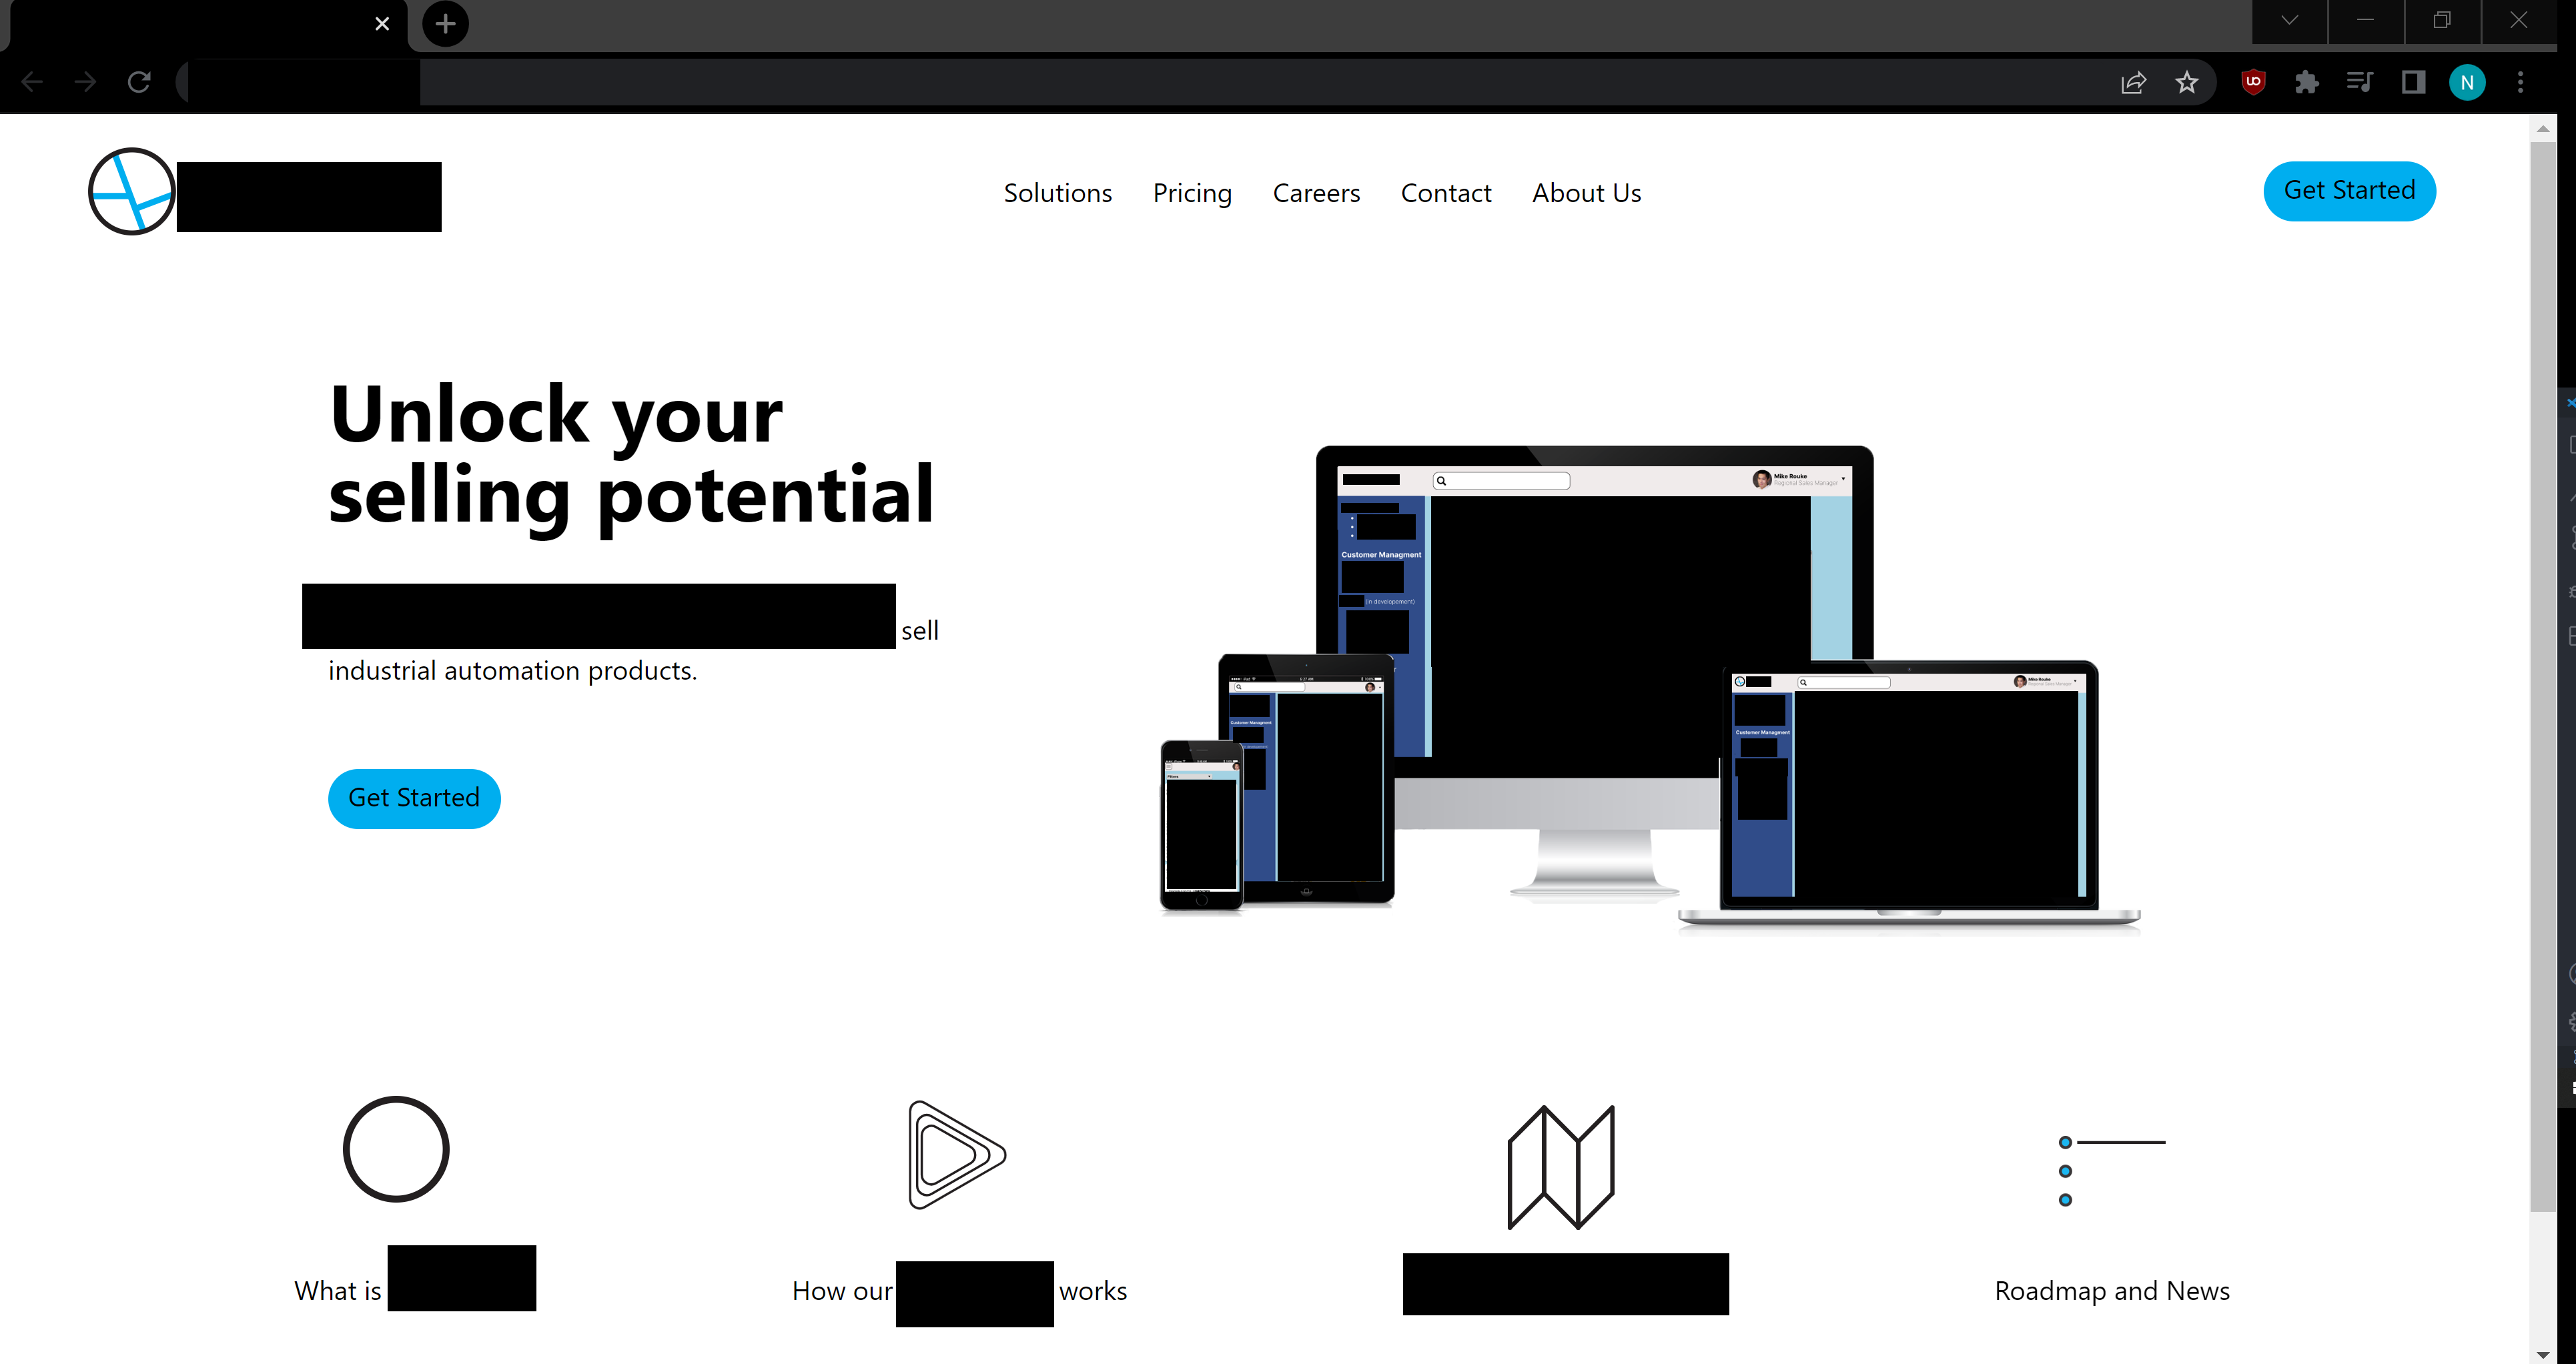Select the Pricing navigation menu item
Screen dimensions: 2576x1364
1193,192
